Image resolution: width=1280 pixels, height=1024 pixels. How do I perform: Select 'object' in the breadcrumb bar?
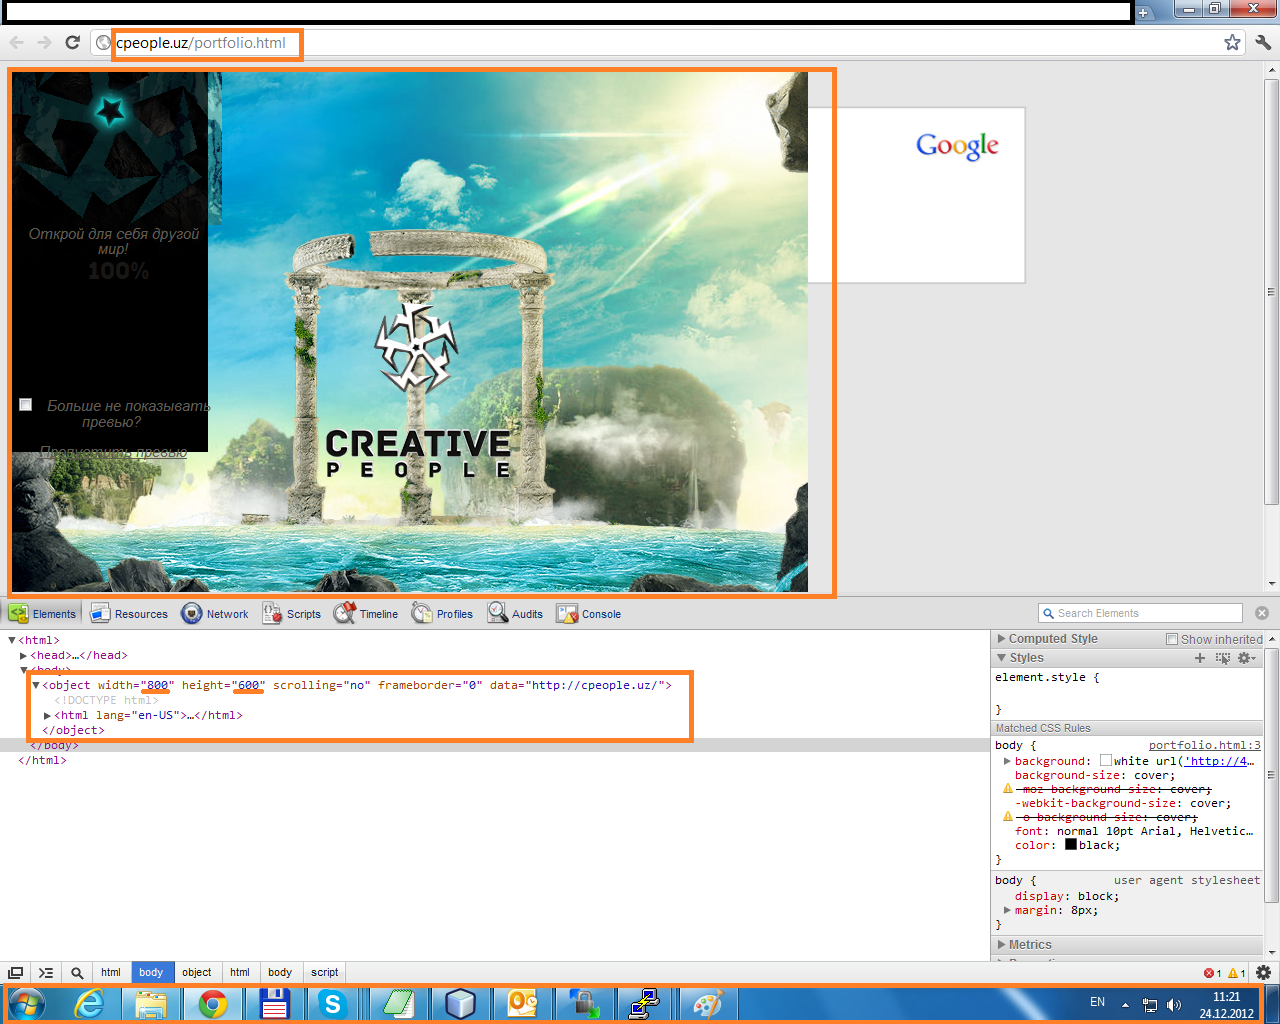[x=197, y=972]
